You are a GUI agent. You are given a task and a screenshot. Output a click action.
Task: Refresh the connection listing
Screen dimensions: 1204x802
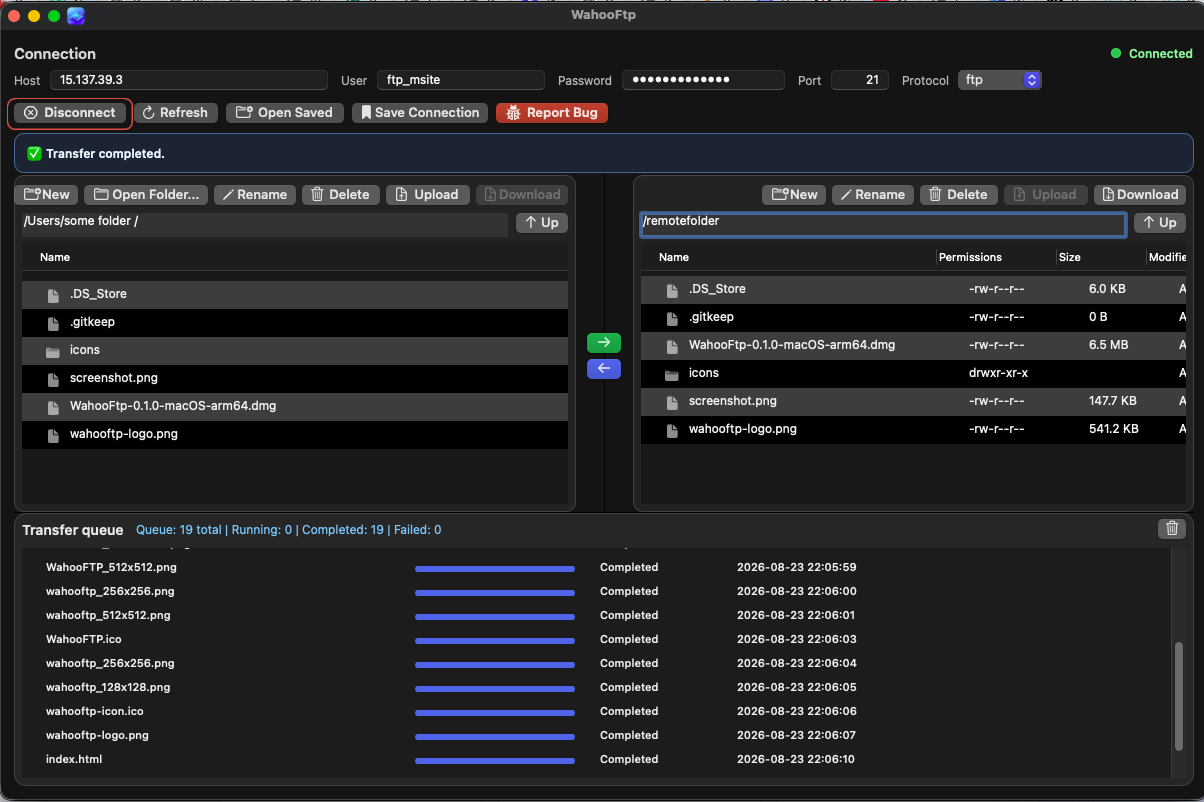[175, 113]
